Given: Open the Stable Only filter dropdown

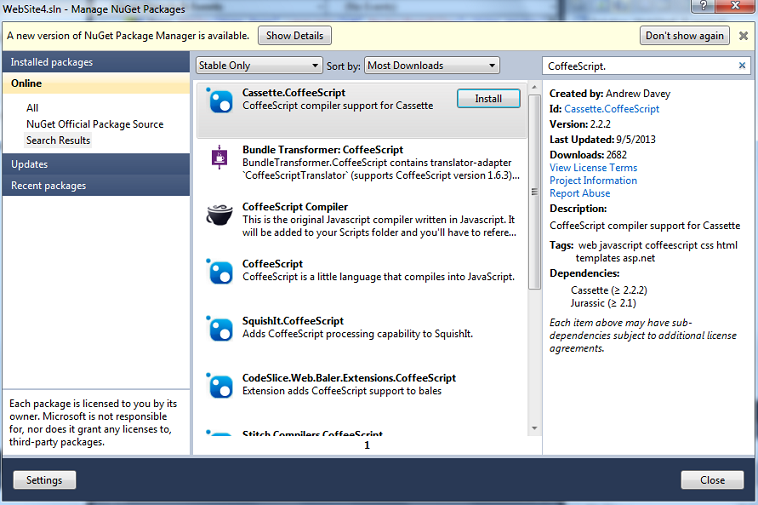Looking at the screenshot, I should (x=259, y=65).
